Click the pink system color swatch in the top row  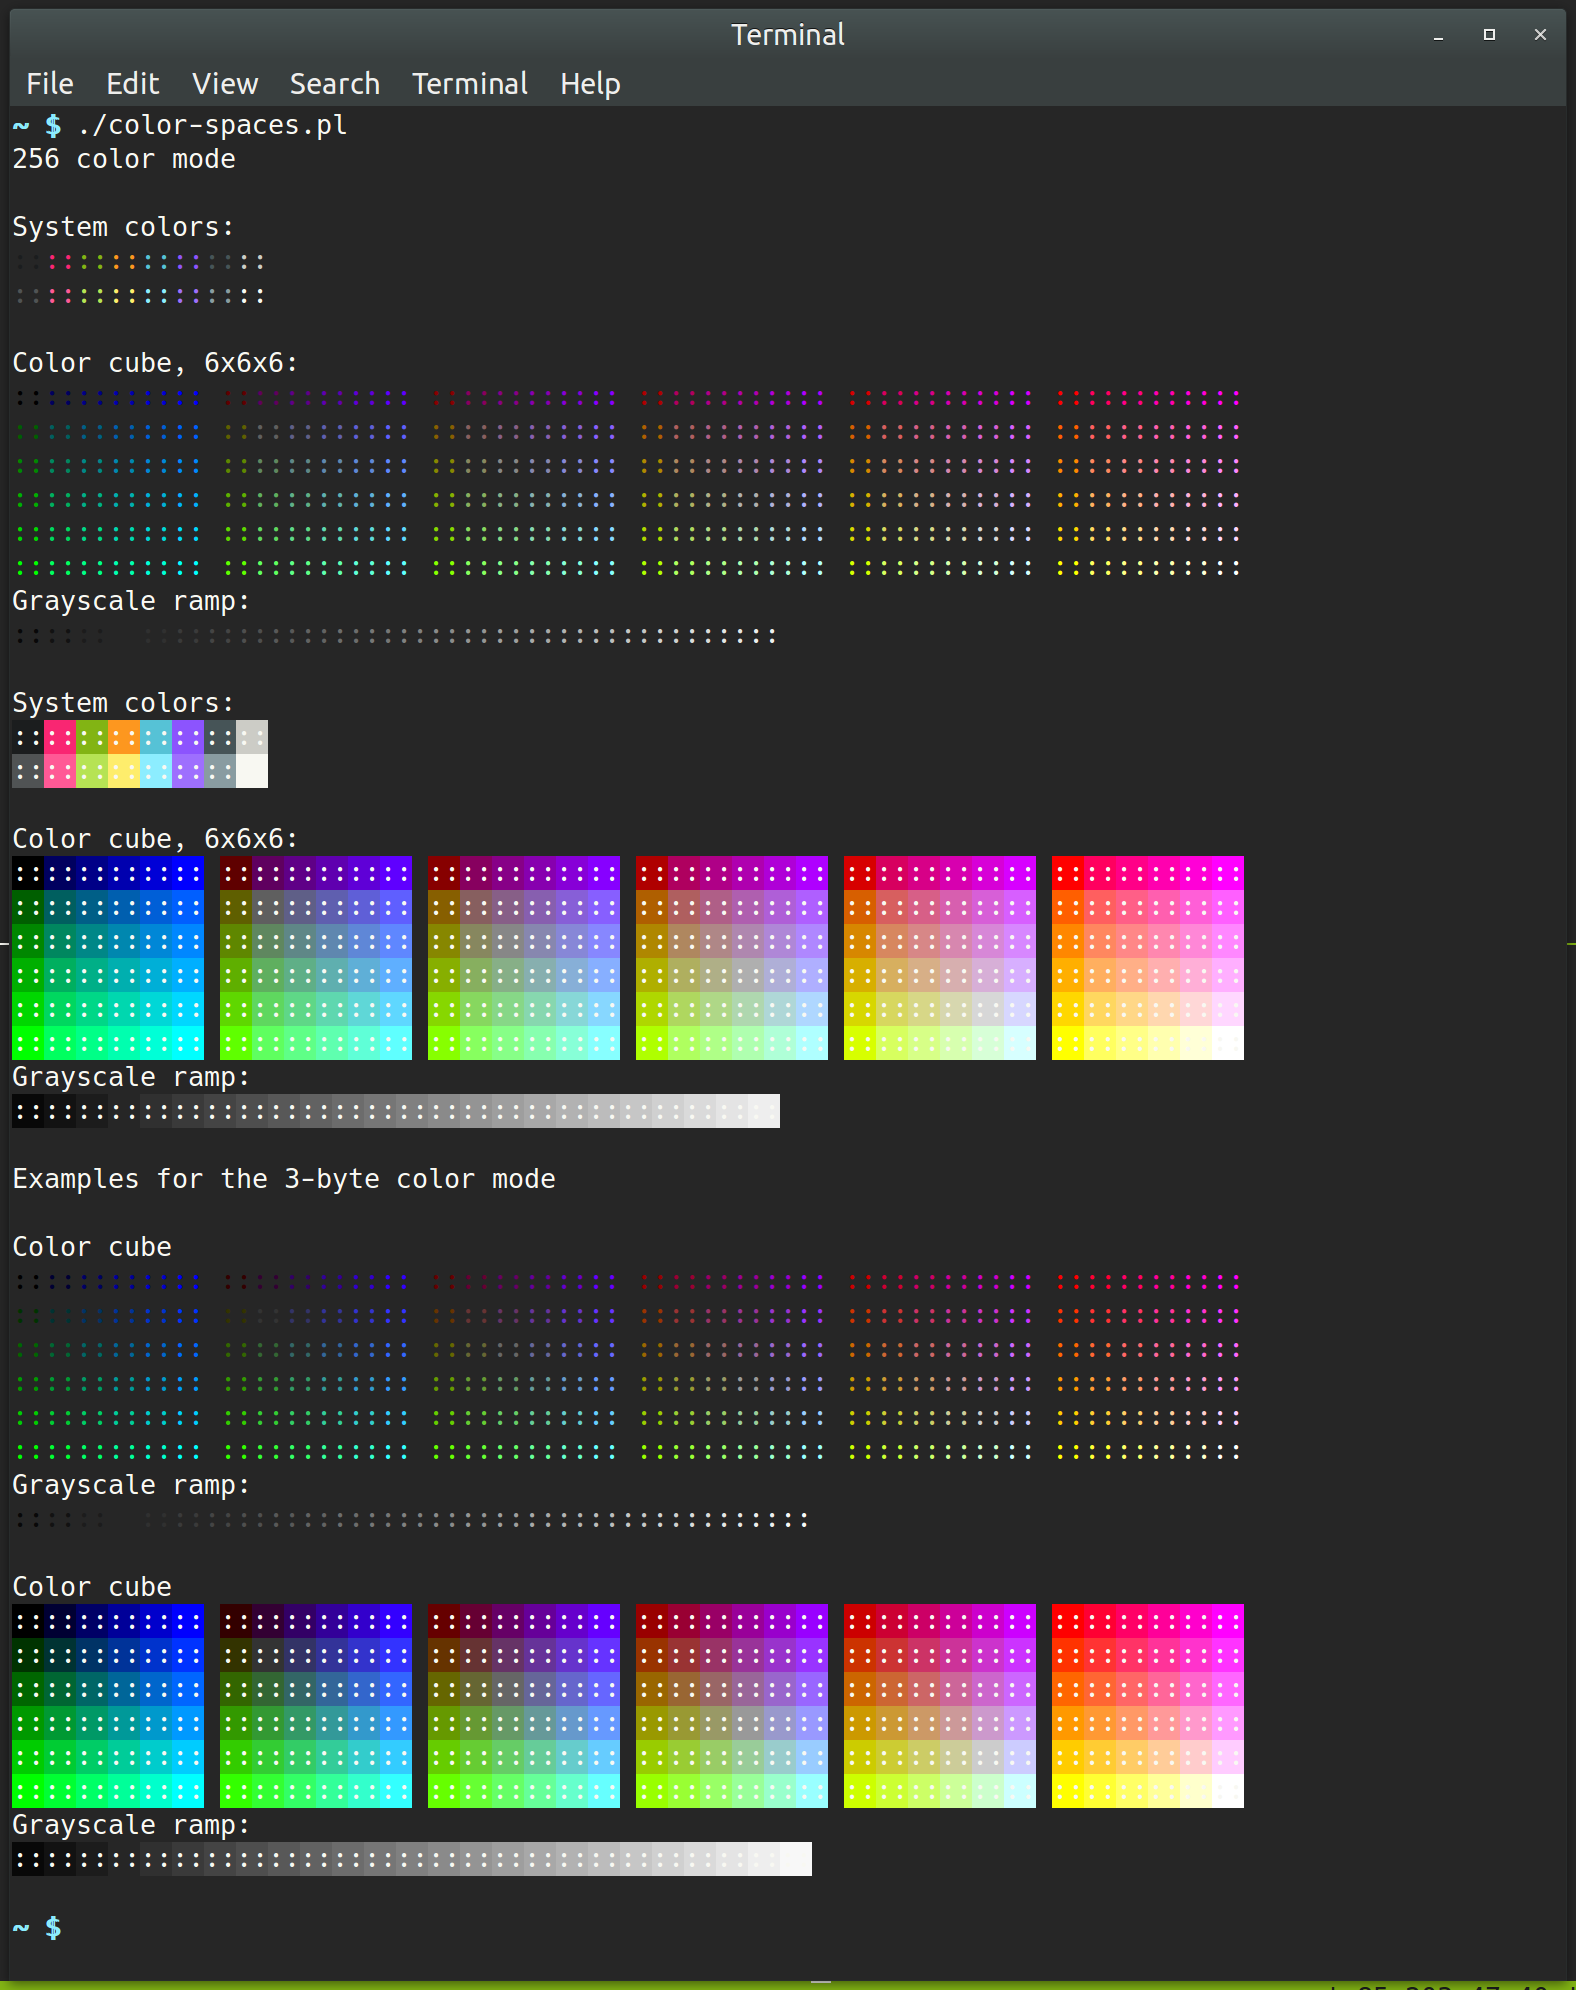60,737
